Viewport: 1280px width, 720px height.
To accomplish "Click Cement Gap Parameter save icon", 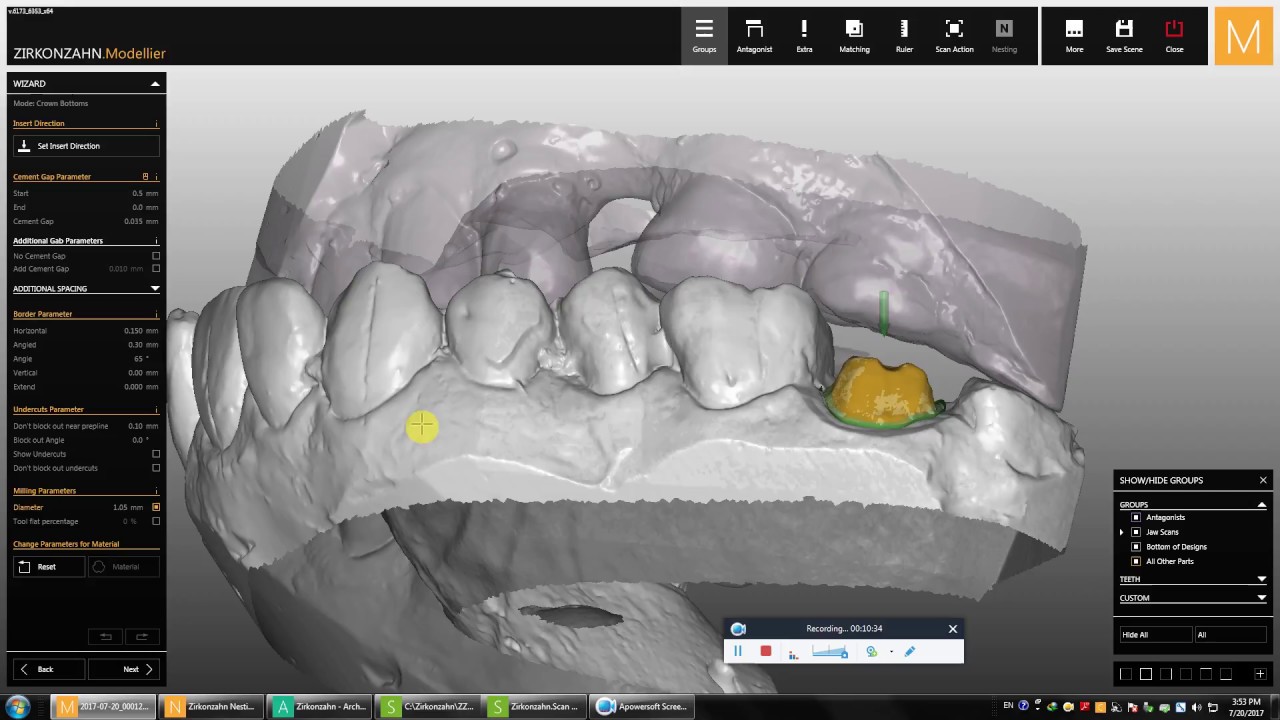I will tap(145, 177).
